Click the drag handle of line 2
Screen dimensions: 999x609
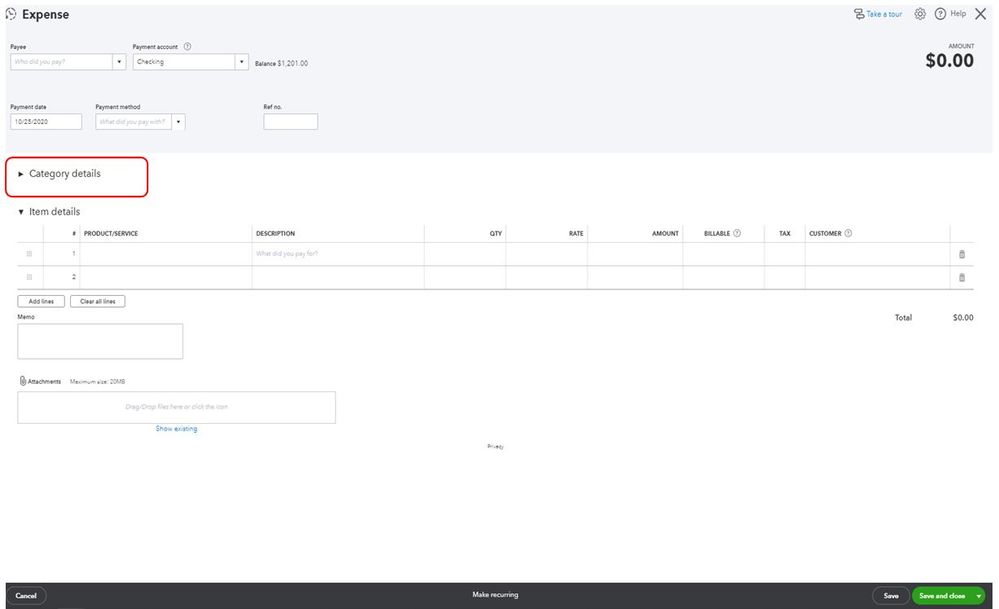pyautogui.click(x=29, y=277)
